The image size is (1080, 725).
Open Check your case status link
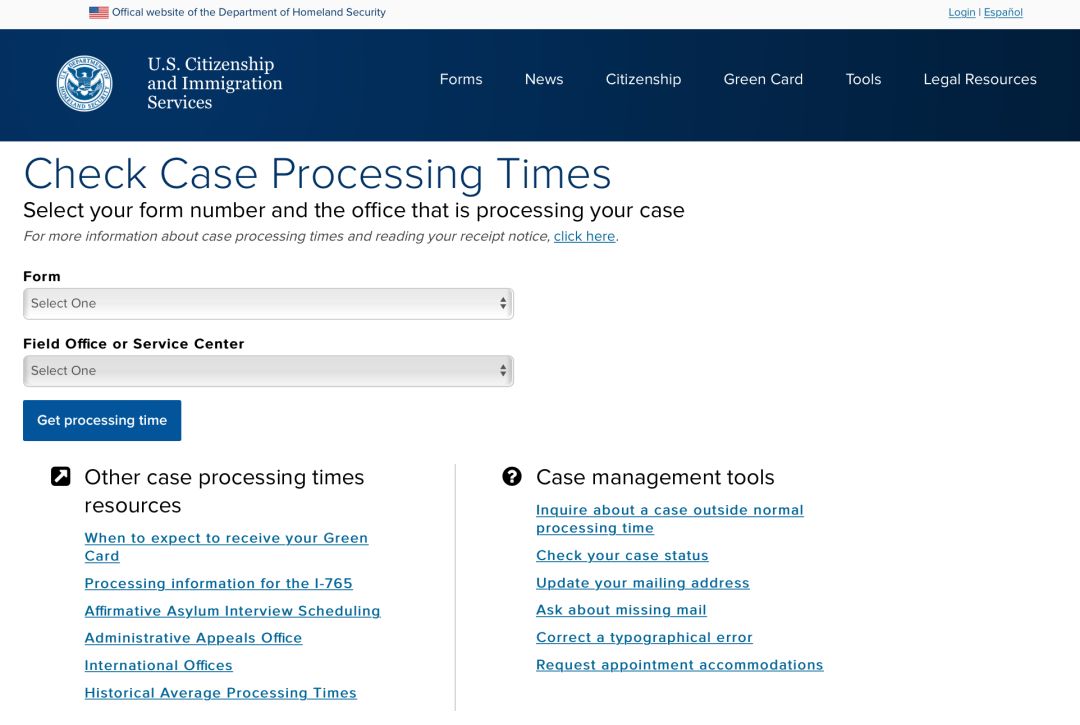click(622, 556)
